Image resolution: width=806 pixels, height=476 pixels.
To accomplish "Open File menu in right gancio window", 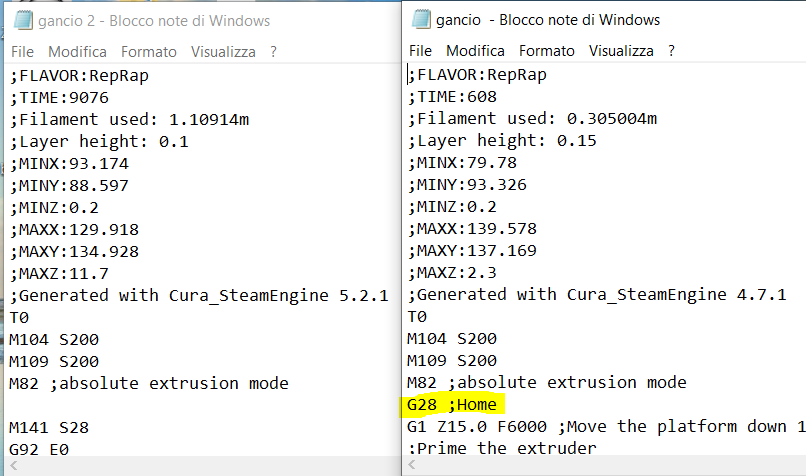I will pos(420,51).
